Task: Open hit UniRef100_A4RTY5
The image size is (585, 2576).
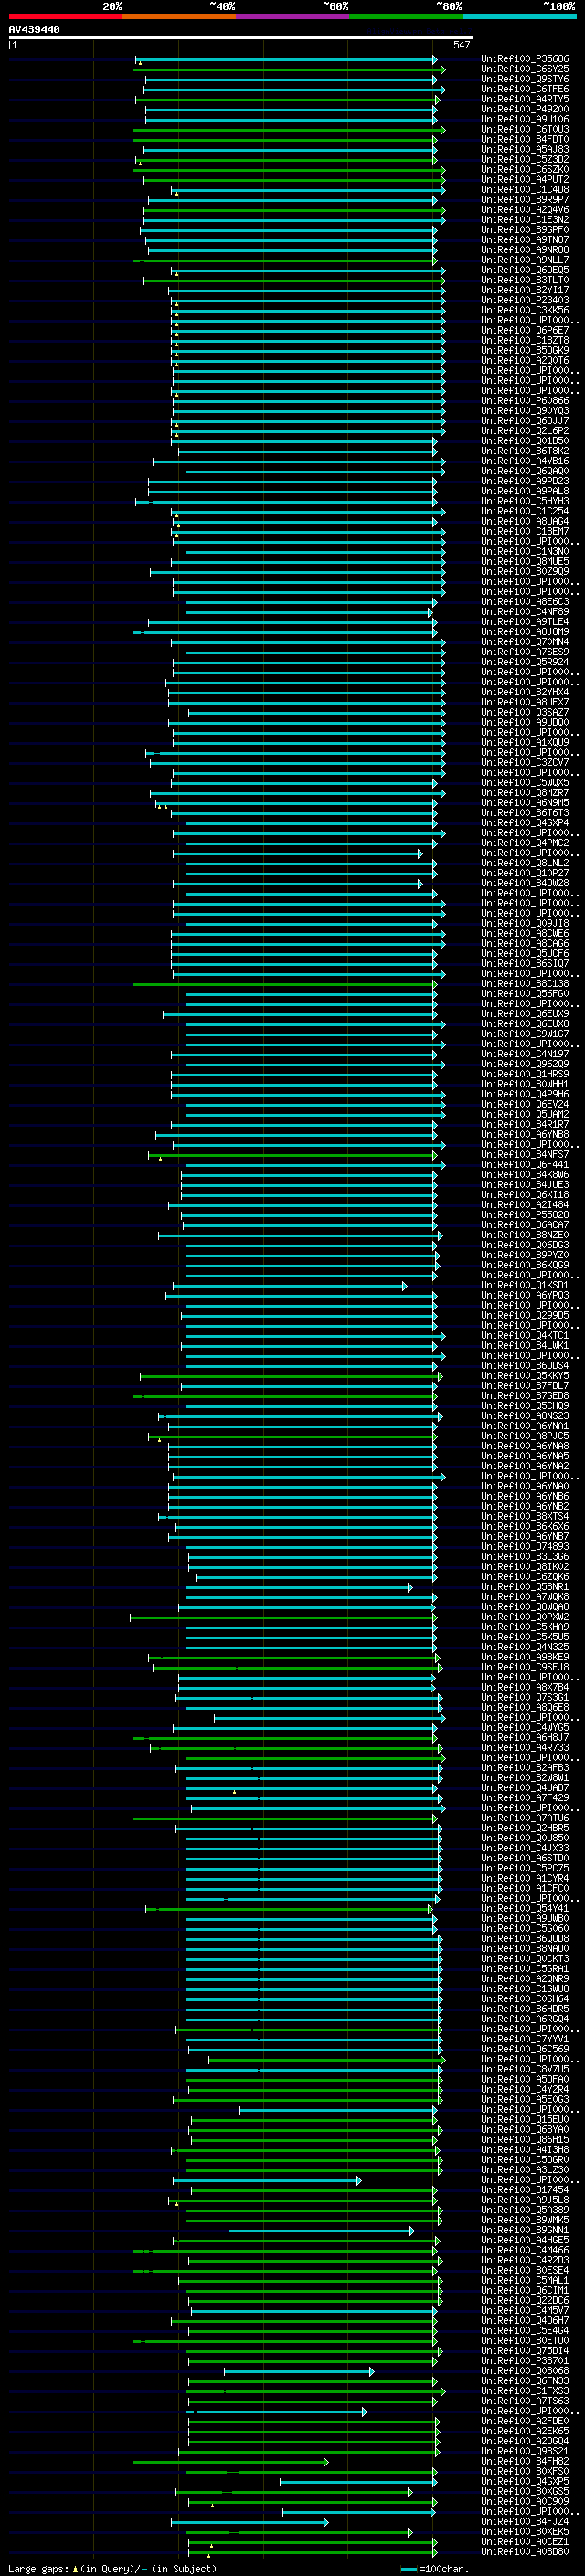Action: click(525, 99)
